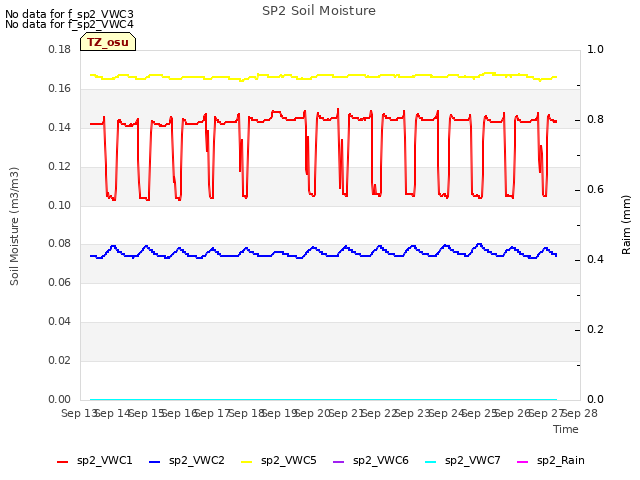Image resolution: width=640 pixels, height=480 pixels.
Task: Click the 0.6 right axis value
Action: [x=595, y=189]
